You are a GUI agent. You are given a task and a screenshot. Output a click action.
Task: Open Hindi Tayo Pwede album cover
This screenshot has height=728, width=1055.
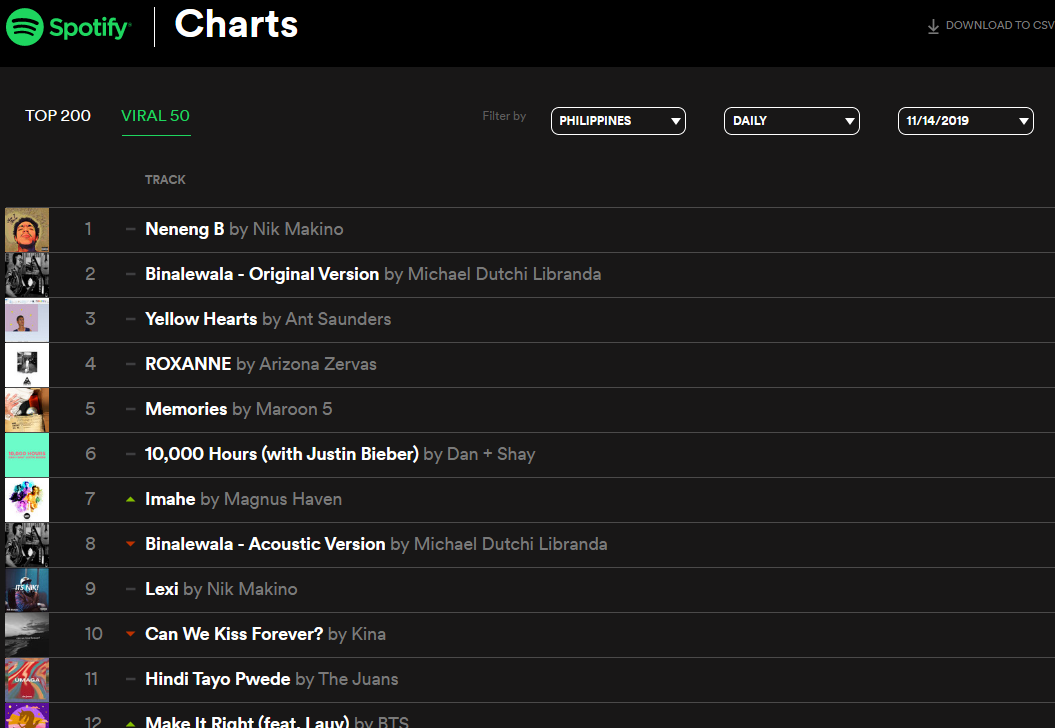tap(27, 680)
